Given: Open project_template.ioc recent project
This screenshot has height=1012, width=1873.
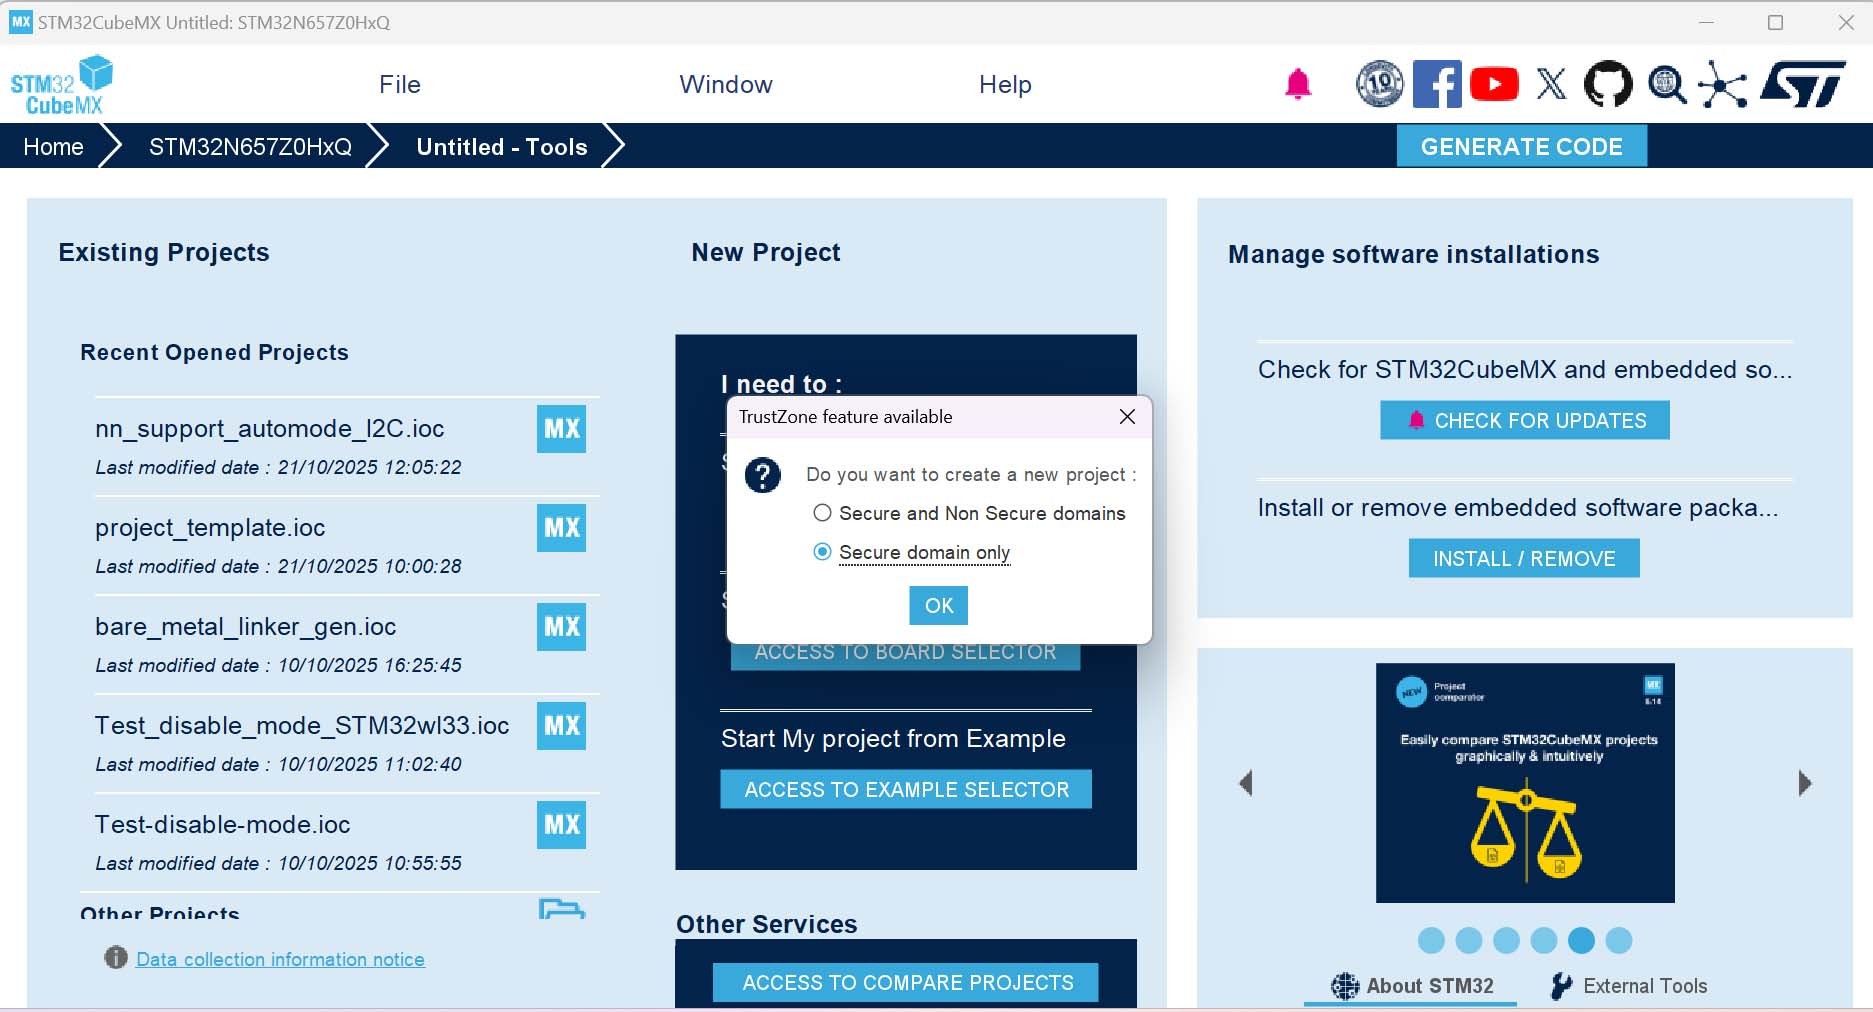Looking at the screenshot, I should pos(210,528).
